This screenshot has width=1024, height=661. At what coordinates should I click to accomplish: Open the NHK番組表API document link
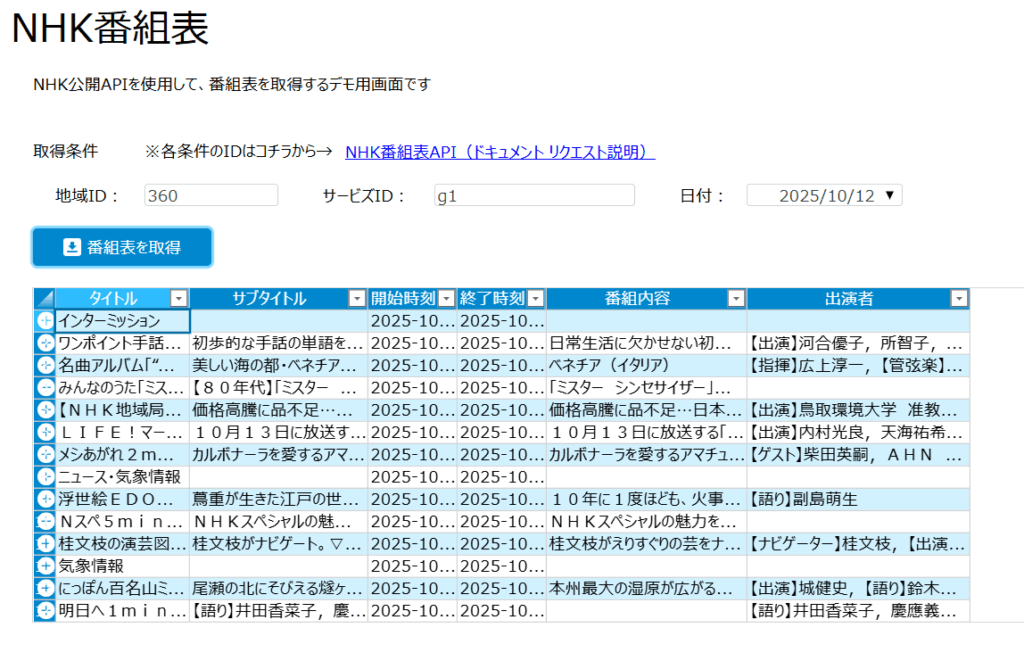[499, 152]
